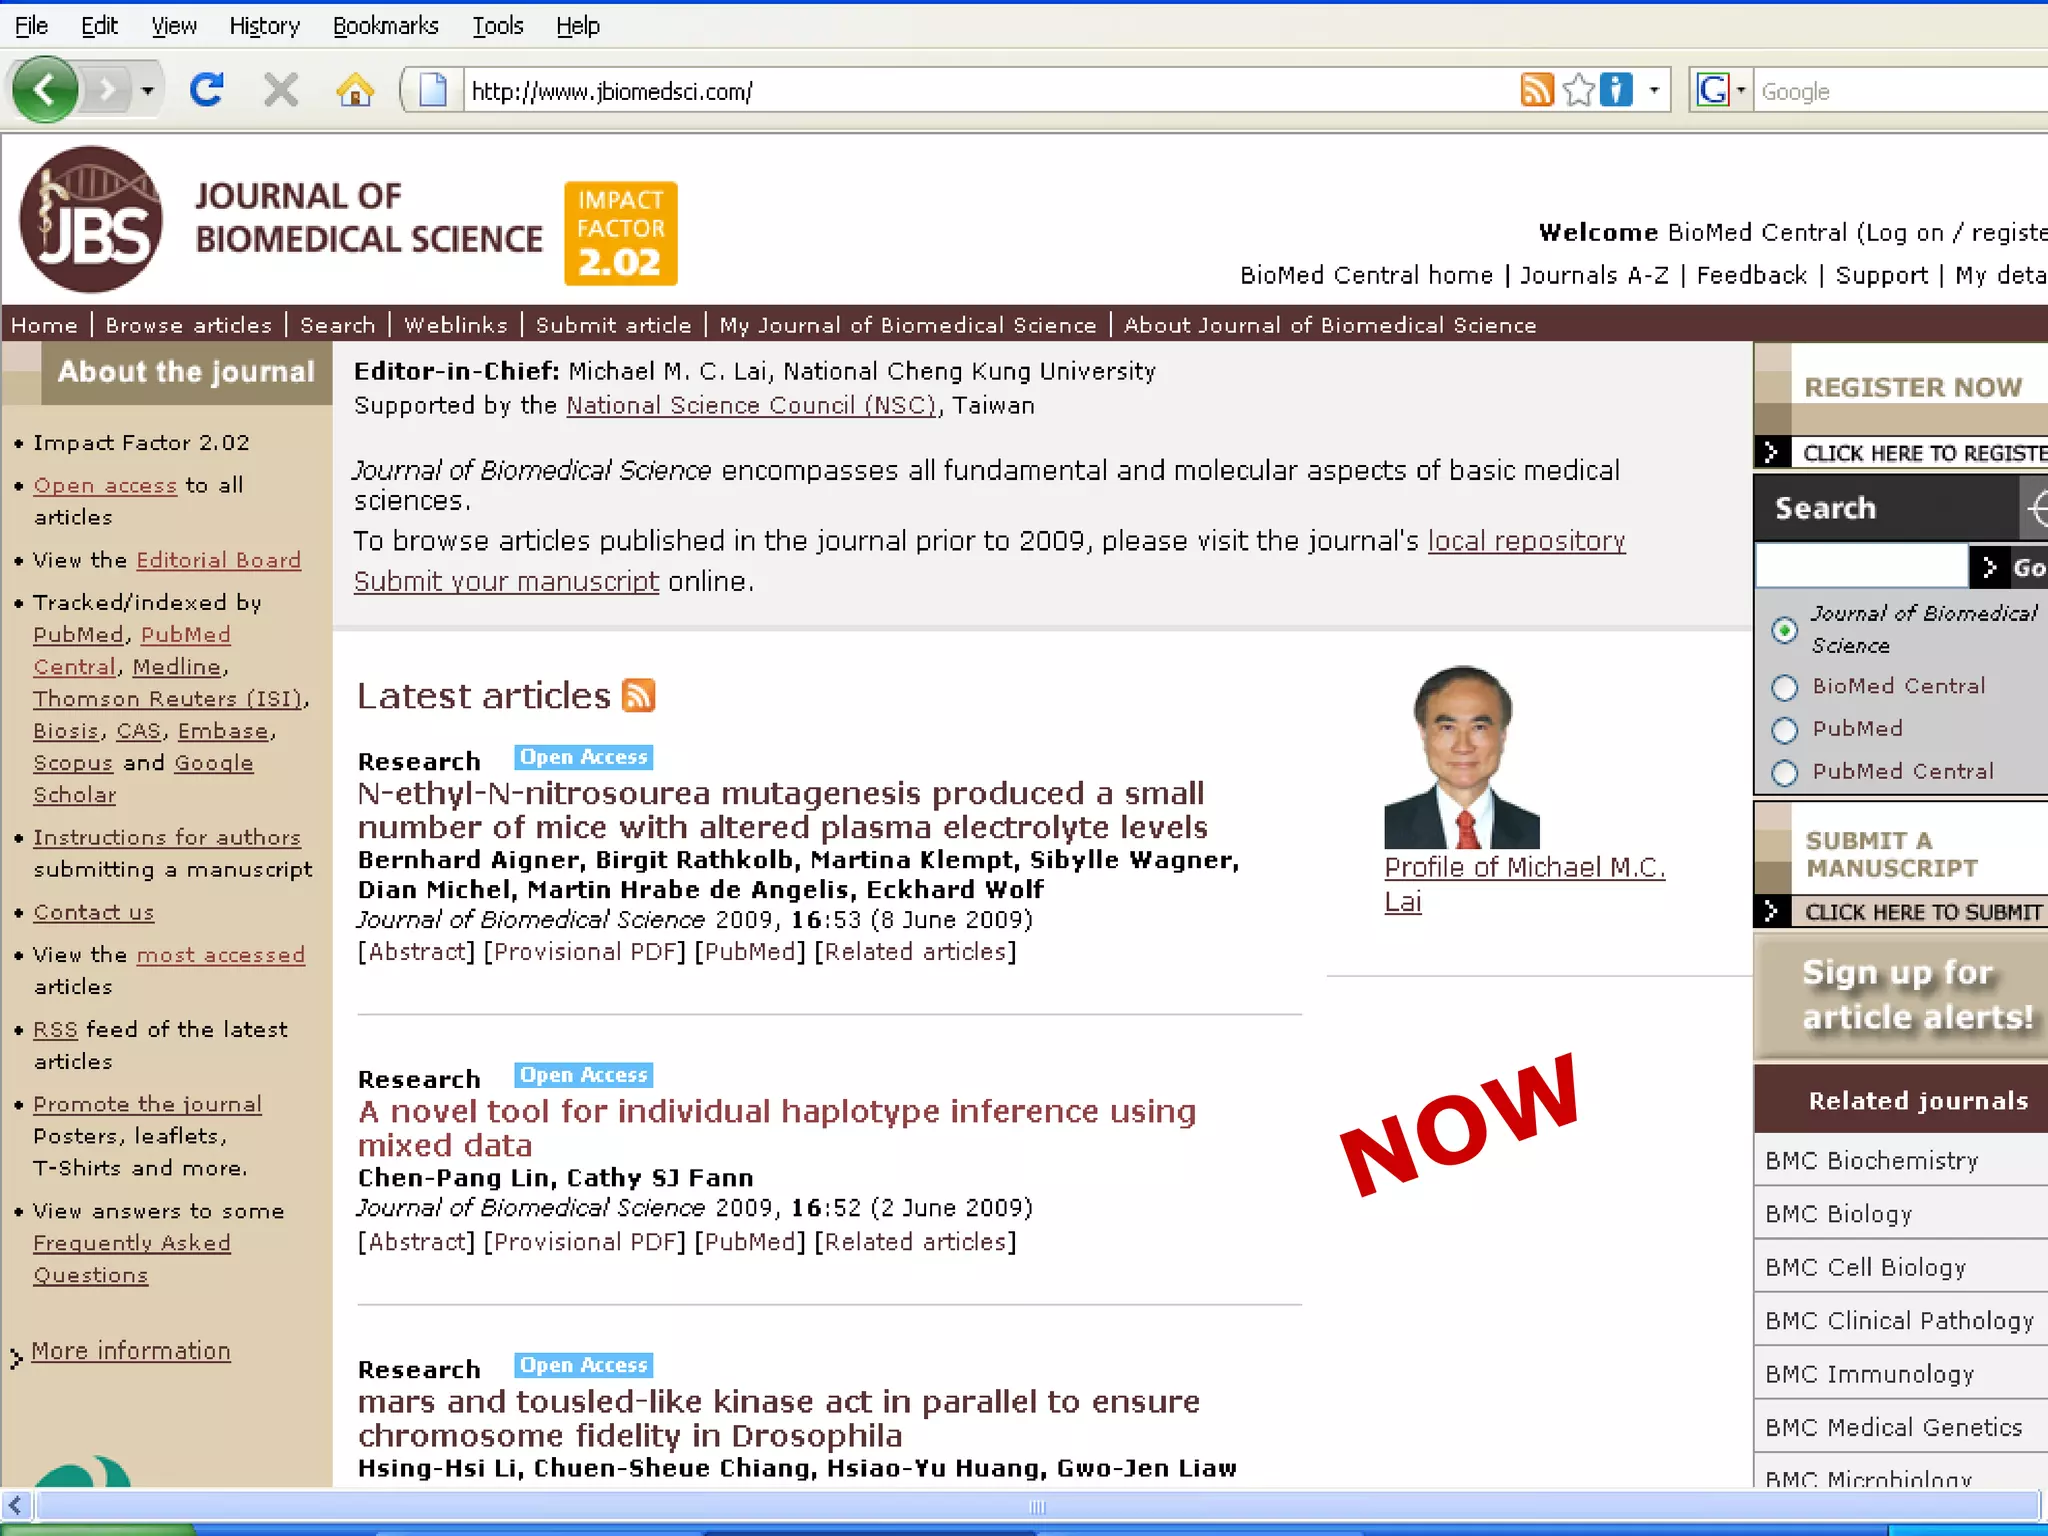Click the journal Search text field
2048x1536 pixels.
pyautogui.click(x=1860, y=567)
